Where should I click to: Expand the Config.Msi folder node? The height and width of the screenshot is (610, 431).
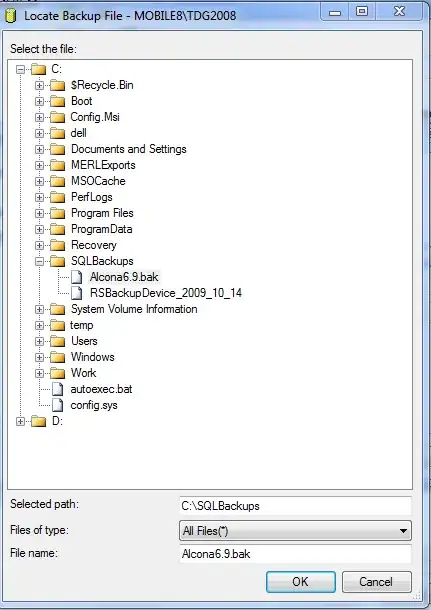coord(39,117)
